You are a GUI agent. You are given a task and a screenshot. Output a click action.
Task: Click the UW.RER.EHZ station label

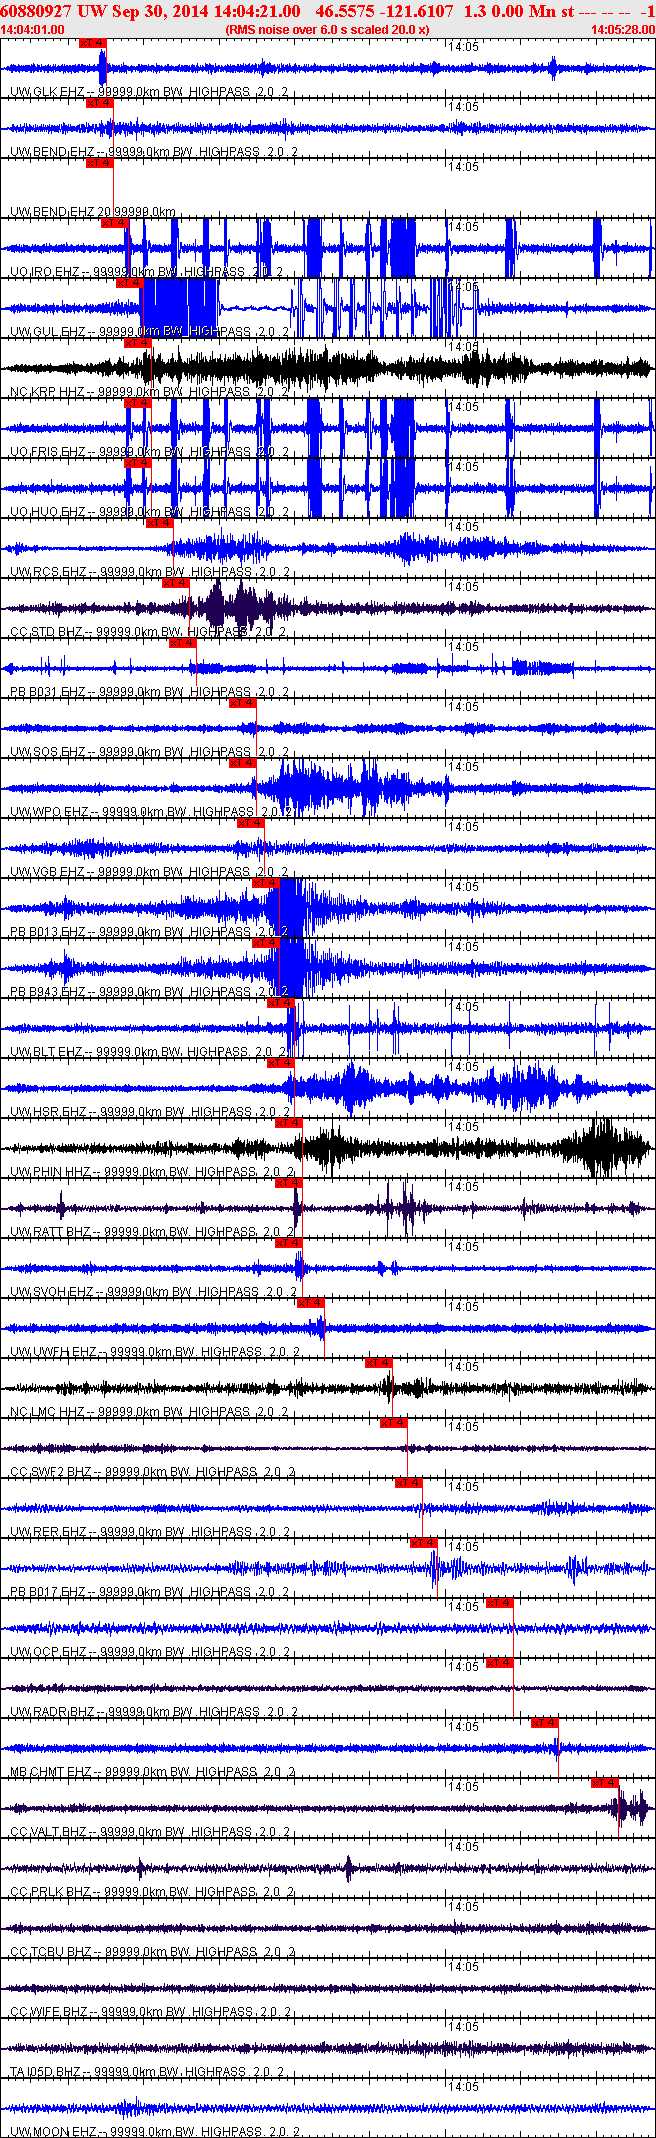click(x=149, y=1532)
